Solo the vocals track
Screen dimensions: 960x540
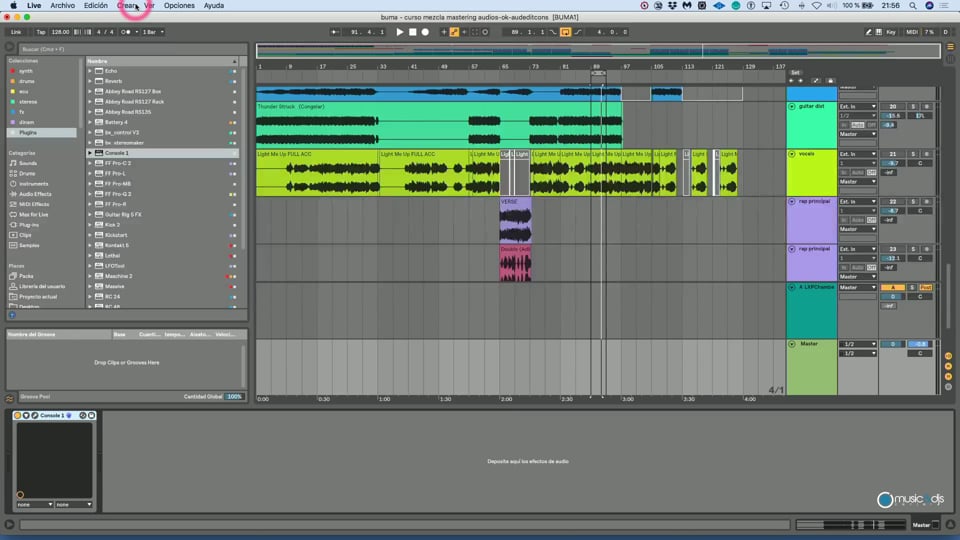[913, 154]
